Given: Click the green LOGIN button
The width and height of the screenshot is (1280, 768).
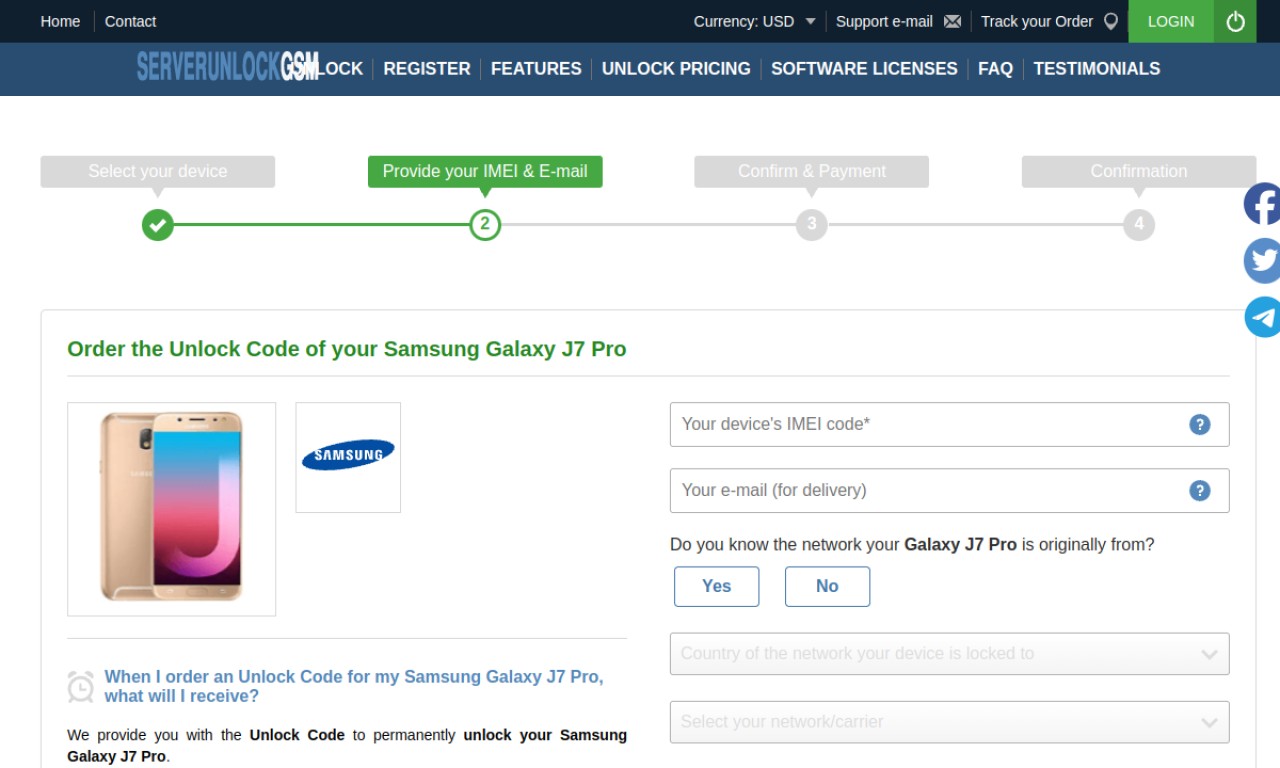Looking at the screenshot, I should point(1171,21).
